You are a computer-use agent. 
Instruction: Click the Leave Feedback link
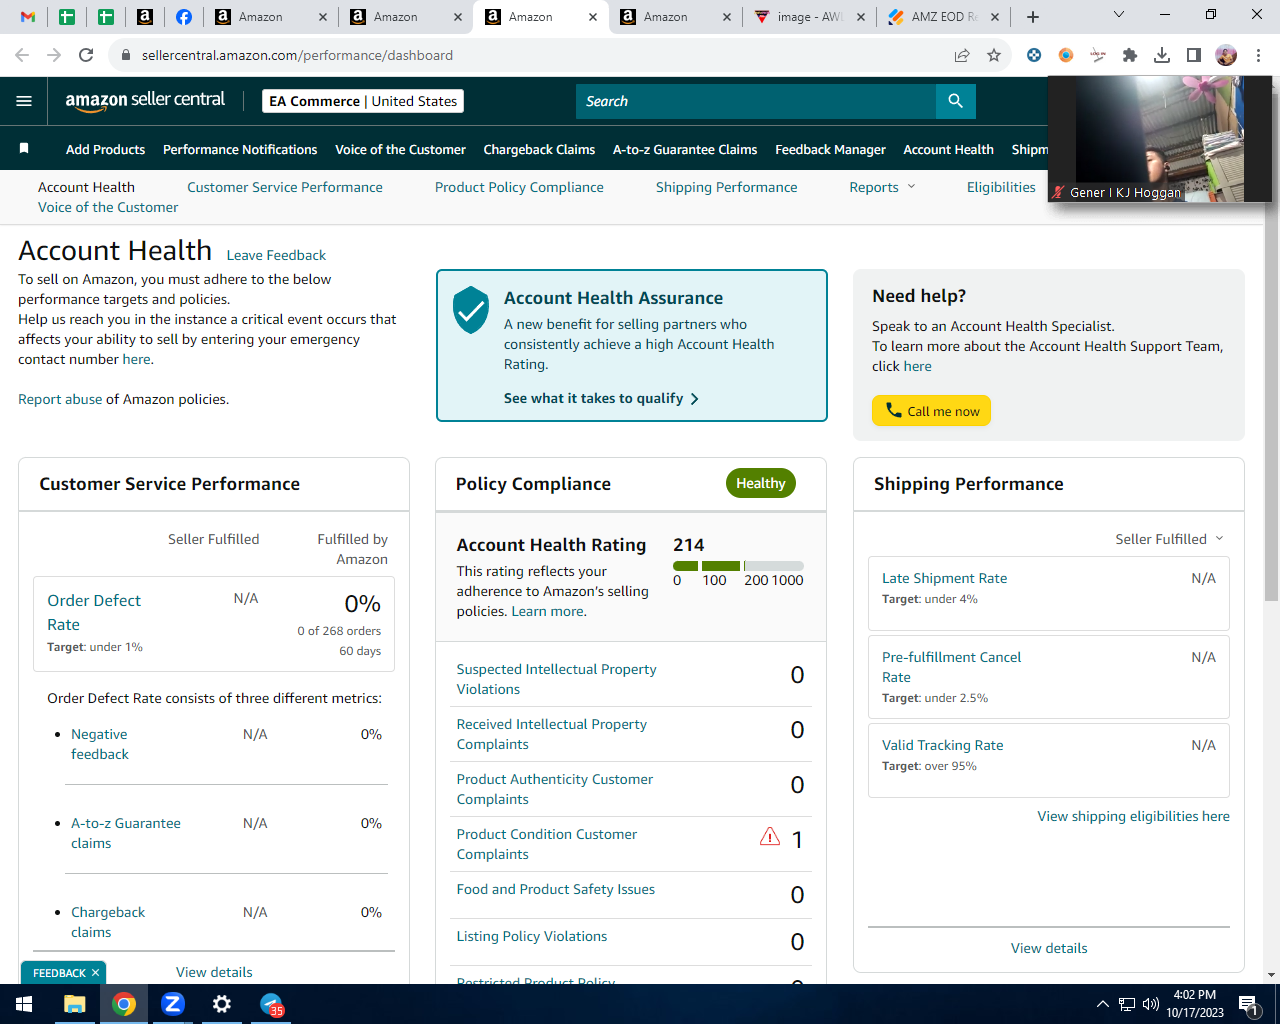click(x=276, y=255)
